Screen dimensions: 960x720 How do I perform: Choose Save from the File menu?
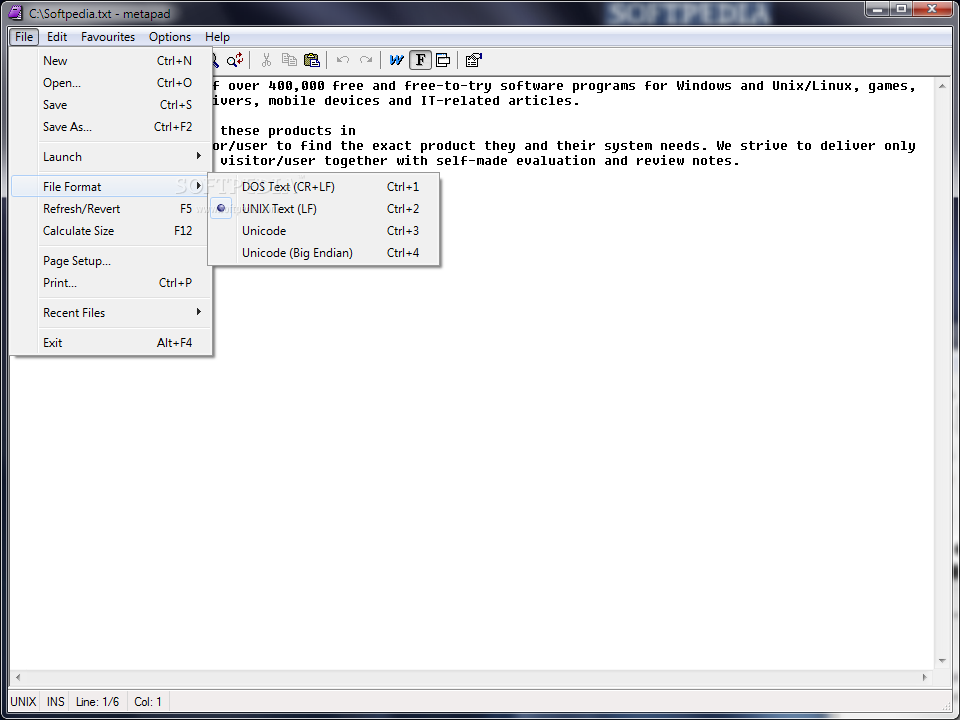click(x=111, y=105)
